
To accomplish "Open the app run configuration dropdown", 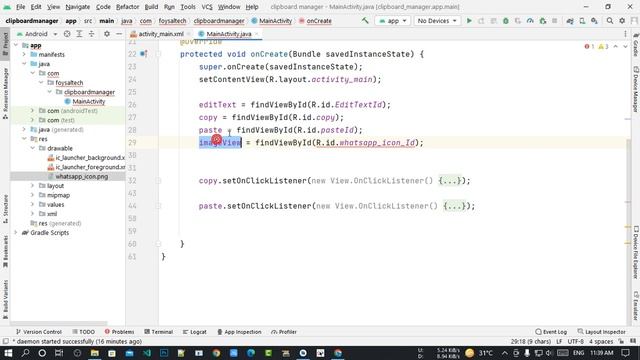I will point(392,20).
